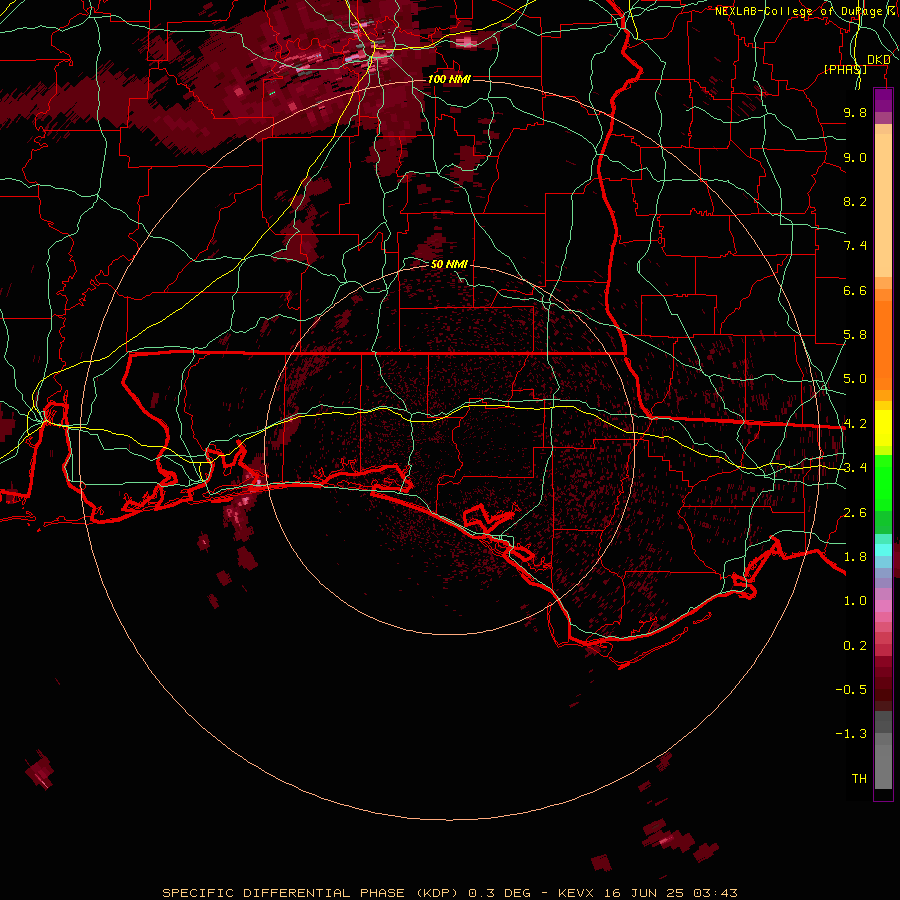900x900 pixels.
Task: Select the 8.2 scale value
Action: (855, 201)
